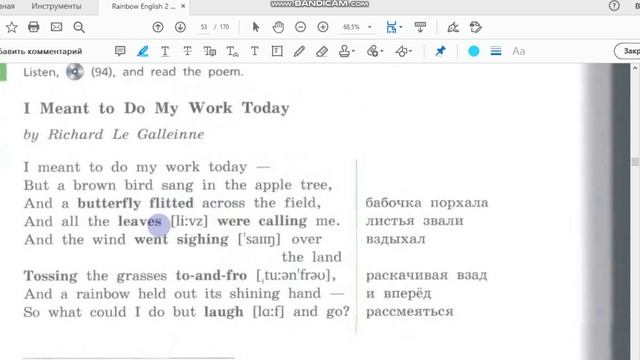640x360 pixels.
Task: Open the attach file paperclip dropdown
Action: coord(375,51)
